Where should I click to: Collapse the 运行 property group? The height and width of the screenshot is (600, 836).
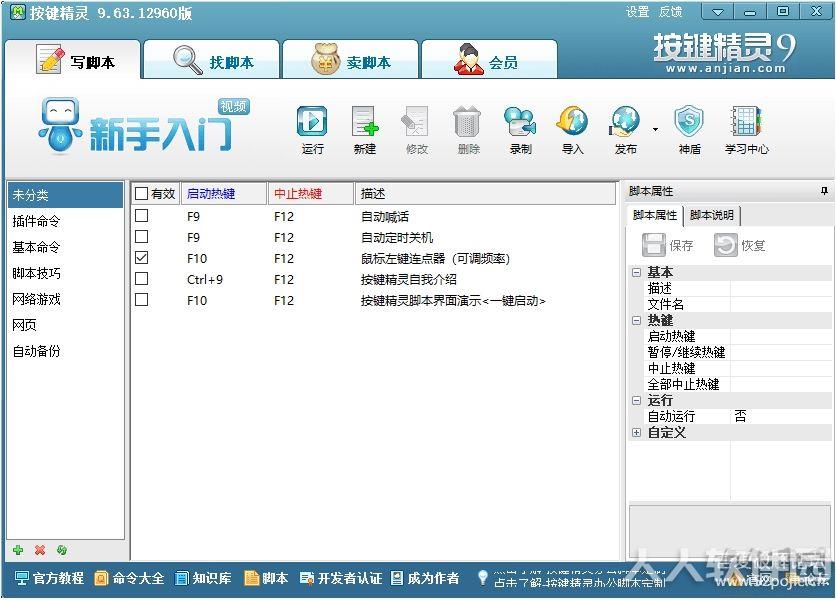click(636, 401)
